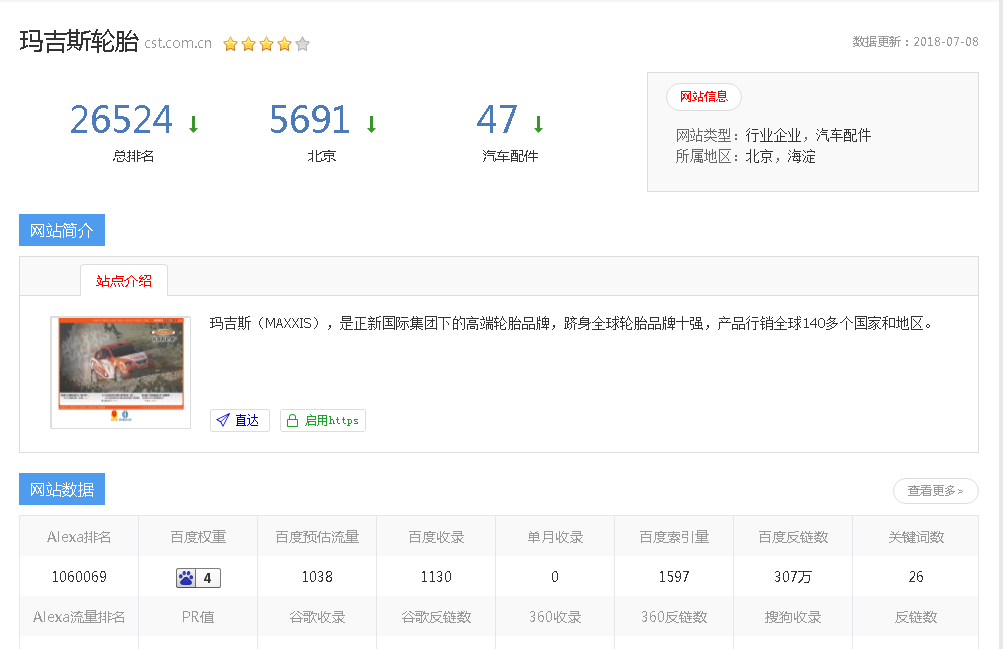The width and height of the screenshot is (1003, 649).
Task: Click the 玛吉斯轮胎 site title
Action: pos(79,42)
